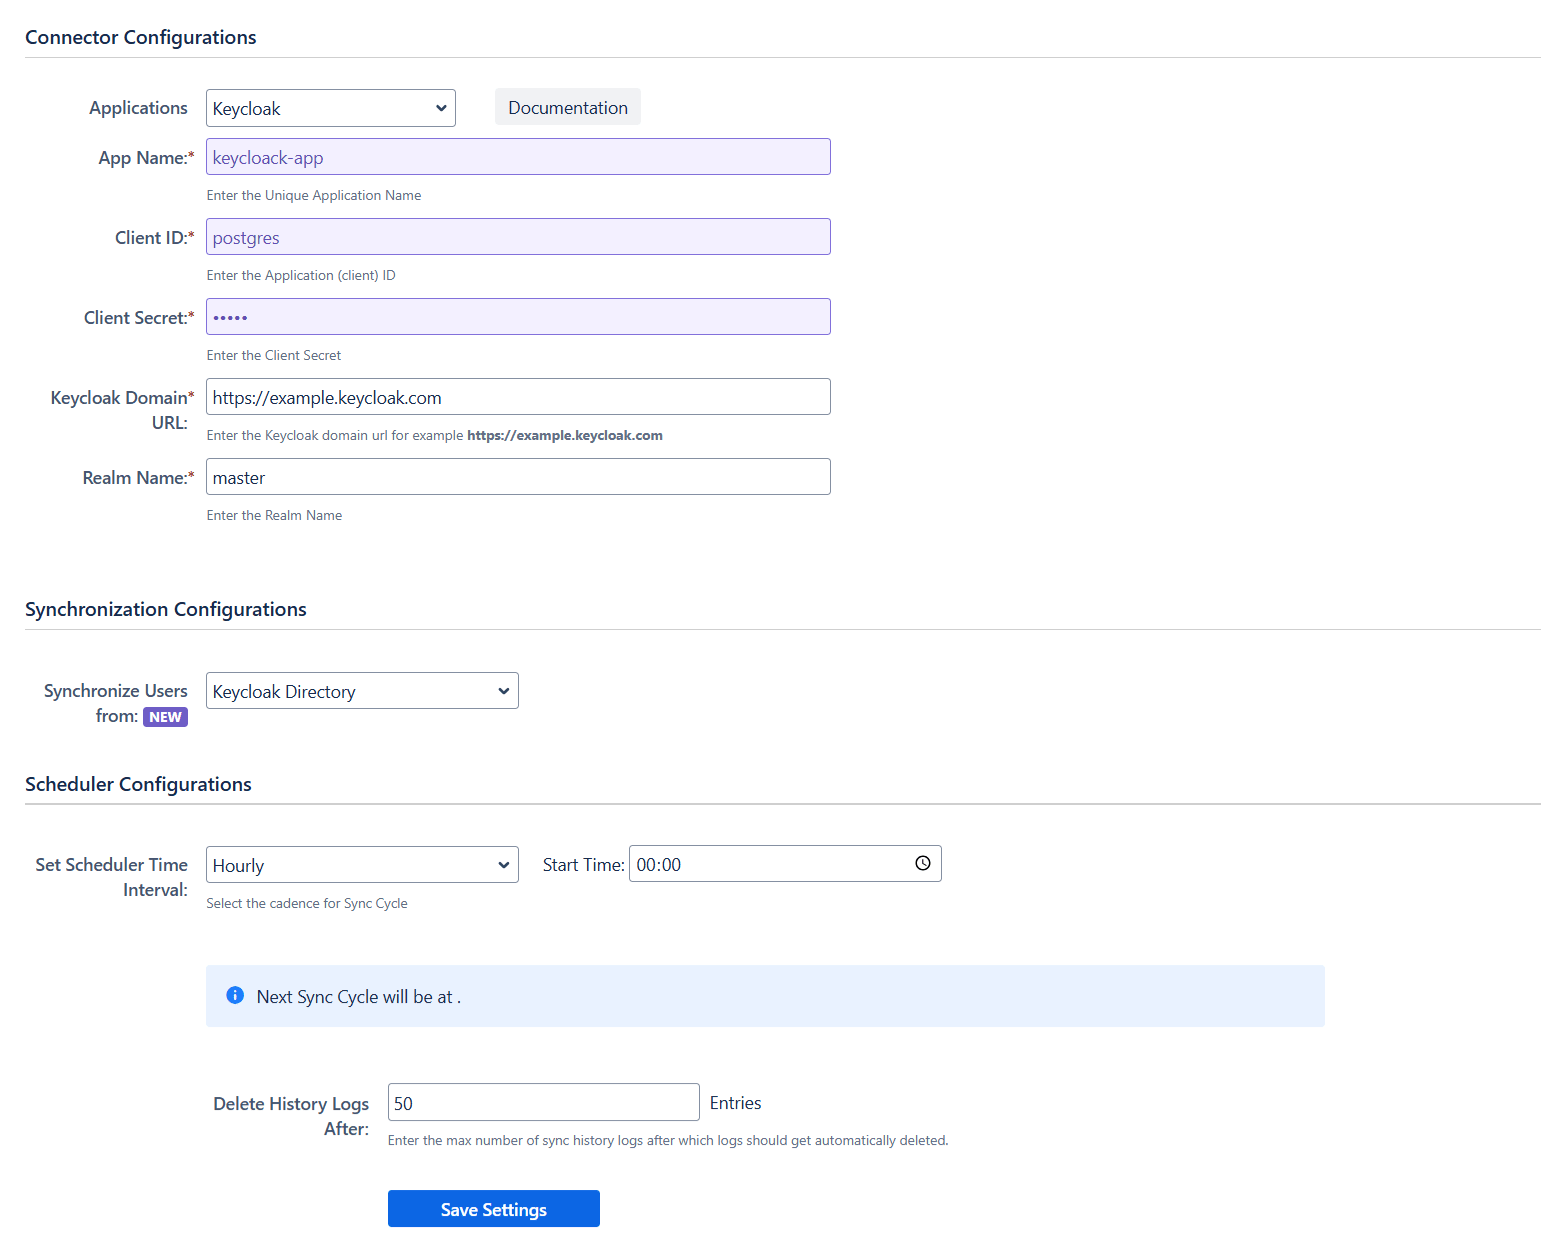Click the NEW badge beside Synchronize Users

click(165, 717)
